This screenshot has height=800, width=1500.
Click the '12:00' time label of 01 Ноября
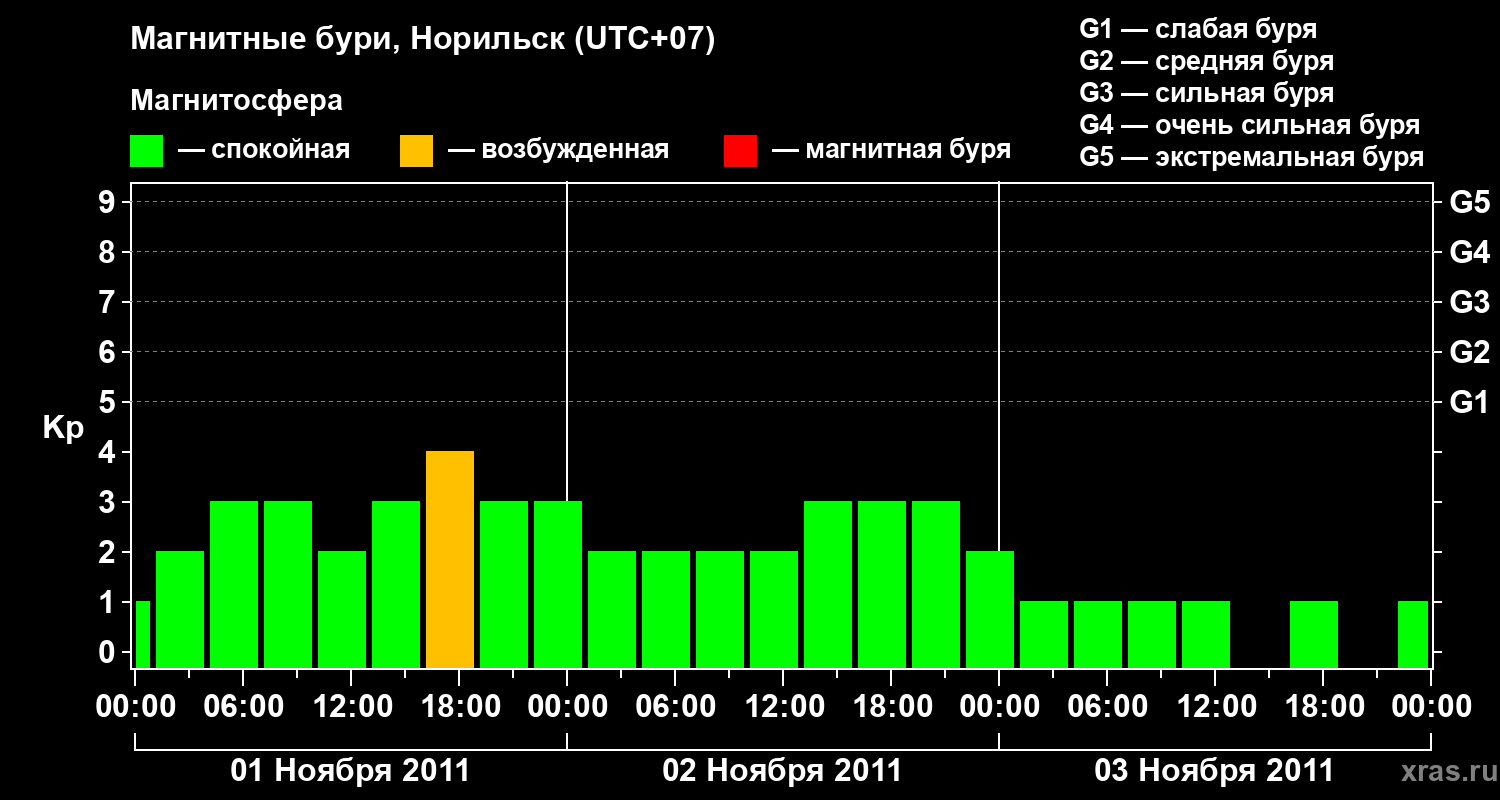coord(351,707)
